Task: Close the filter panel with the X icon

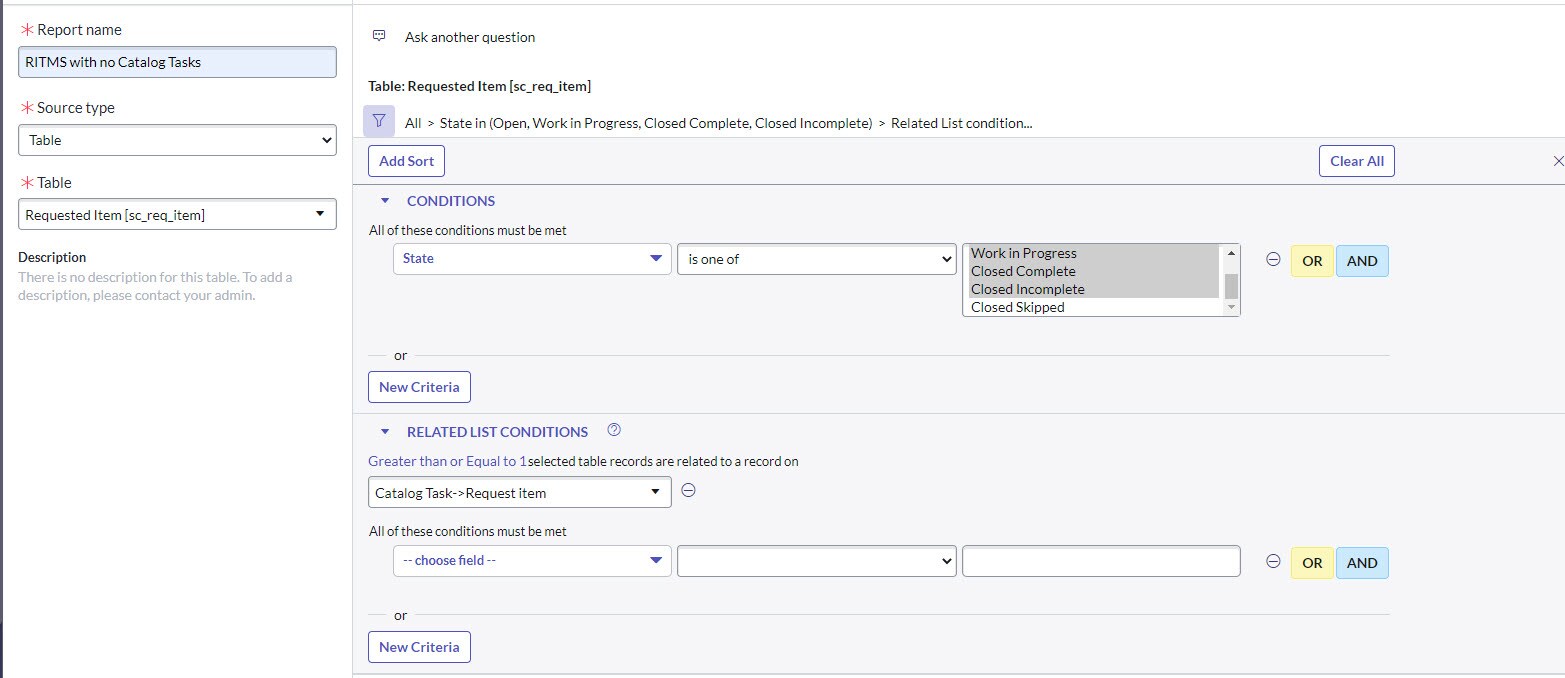Action: [x=1557, y=160]
